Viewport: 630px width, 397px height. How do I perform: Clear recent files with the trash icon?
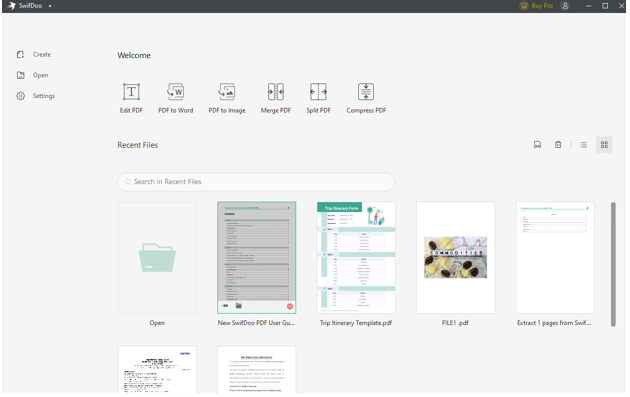point(558,145)
